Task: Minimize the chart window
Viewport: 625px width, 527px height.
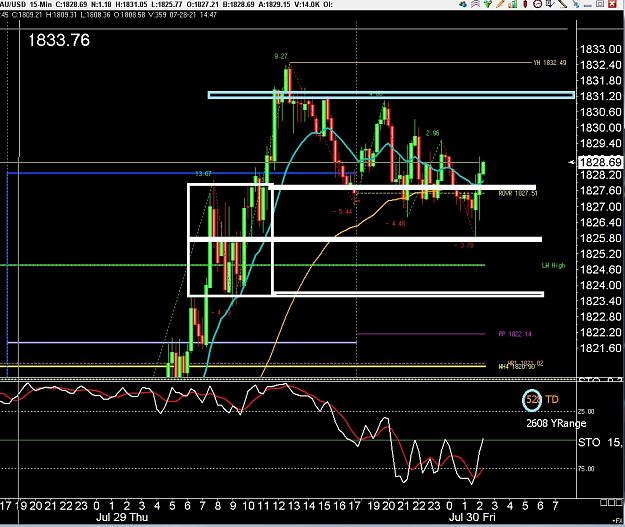Action: click(x=588, y=5)
